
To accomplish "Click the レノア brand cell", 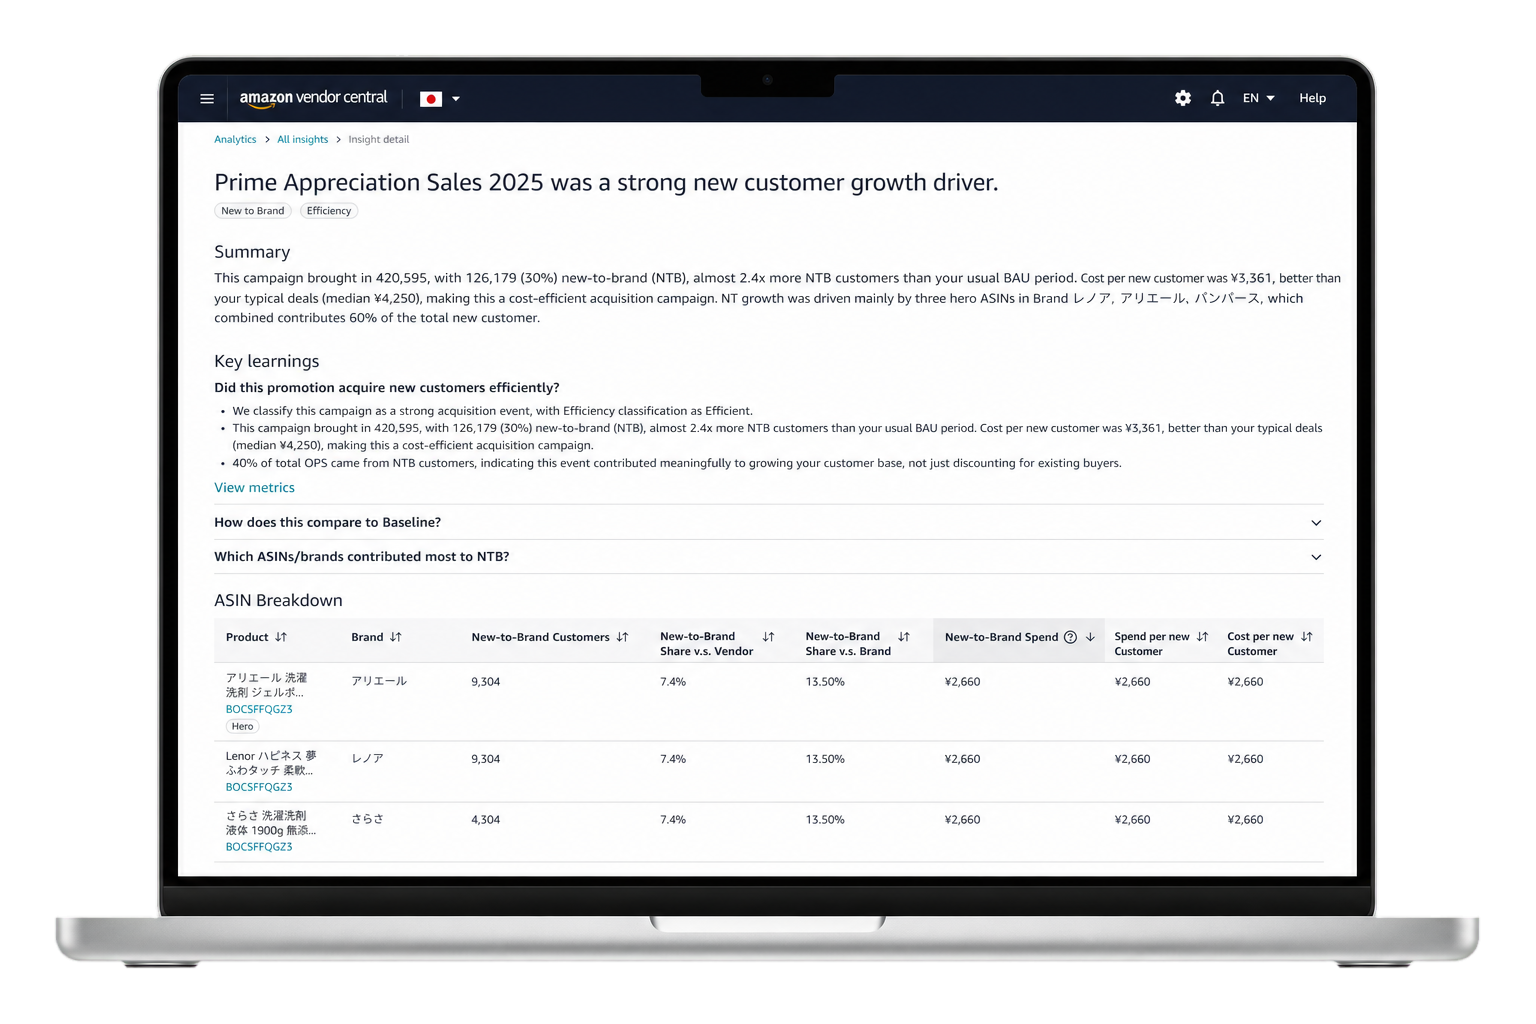I will click(367, 759).
